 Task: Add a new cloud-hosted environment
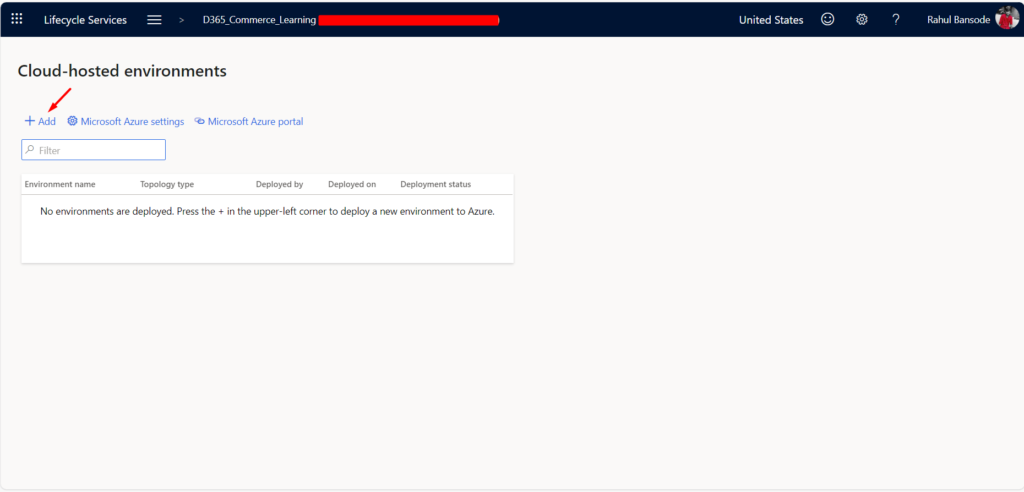pyautogui.click(x=40, y=122)
